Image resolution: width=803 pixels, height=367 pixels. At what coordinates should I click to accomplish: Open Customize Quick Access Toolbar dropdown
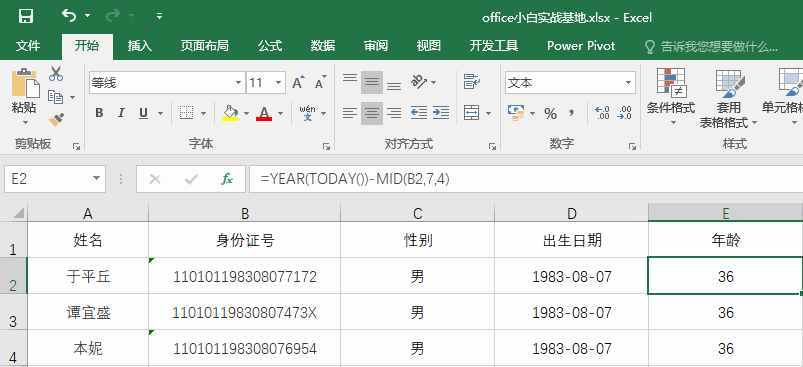159,16
